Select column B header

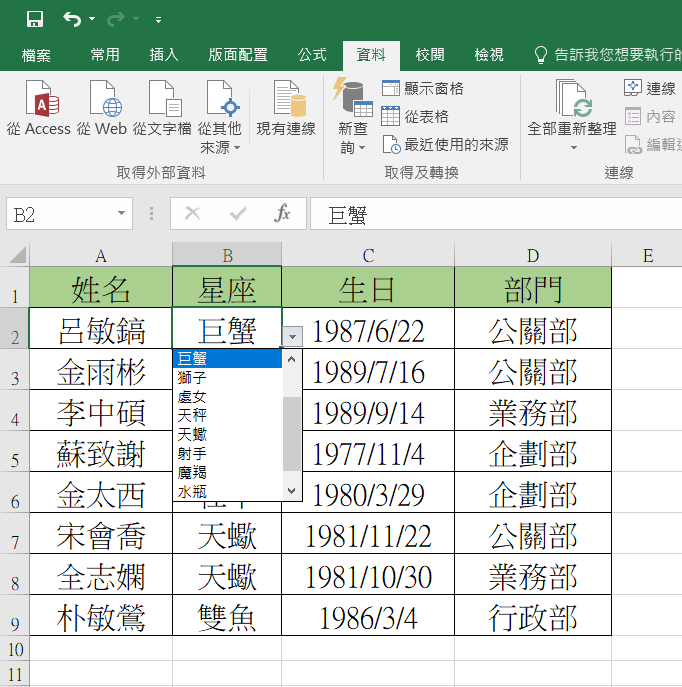tap(227, 255)
